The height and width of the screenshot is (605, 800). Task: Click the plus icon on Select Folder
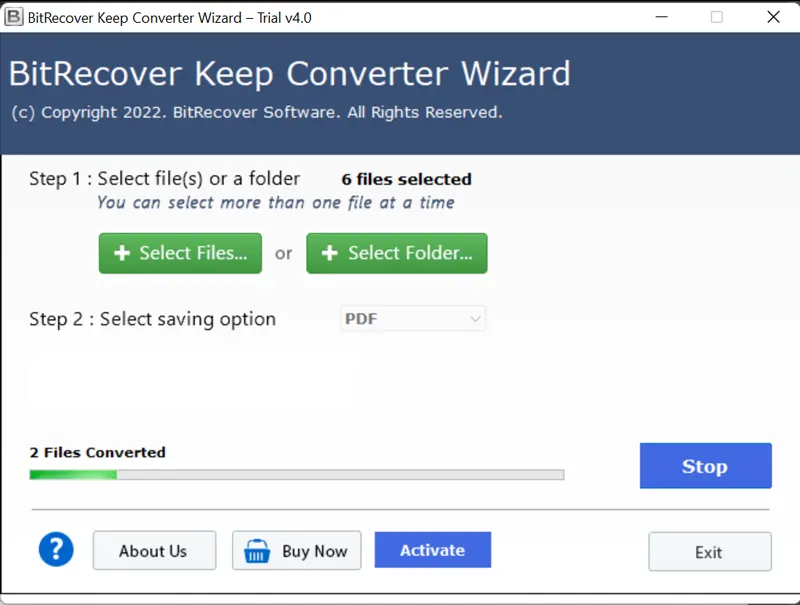point(330,253)
